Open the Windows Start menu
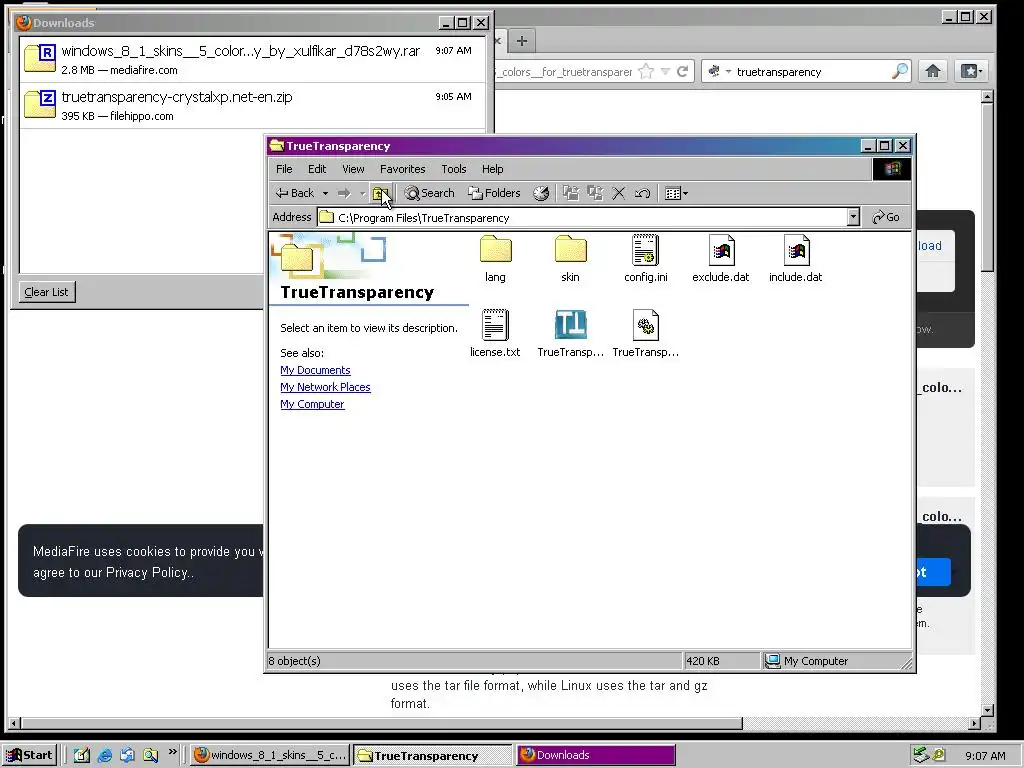The image size is (1024, 768). pos(30,755)
